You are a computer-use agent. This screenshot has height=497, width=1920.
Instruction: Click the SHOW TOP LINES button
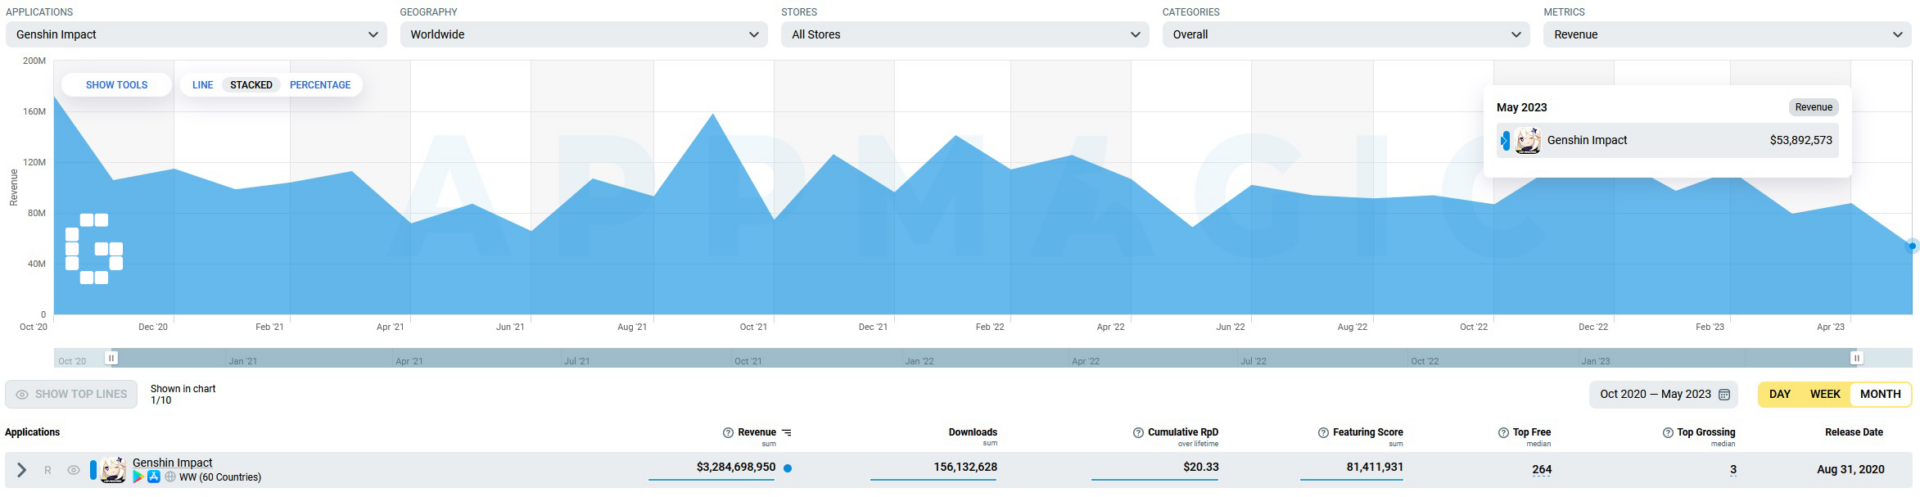pos(71,394)
